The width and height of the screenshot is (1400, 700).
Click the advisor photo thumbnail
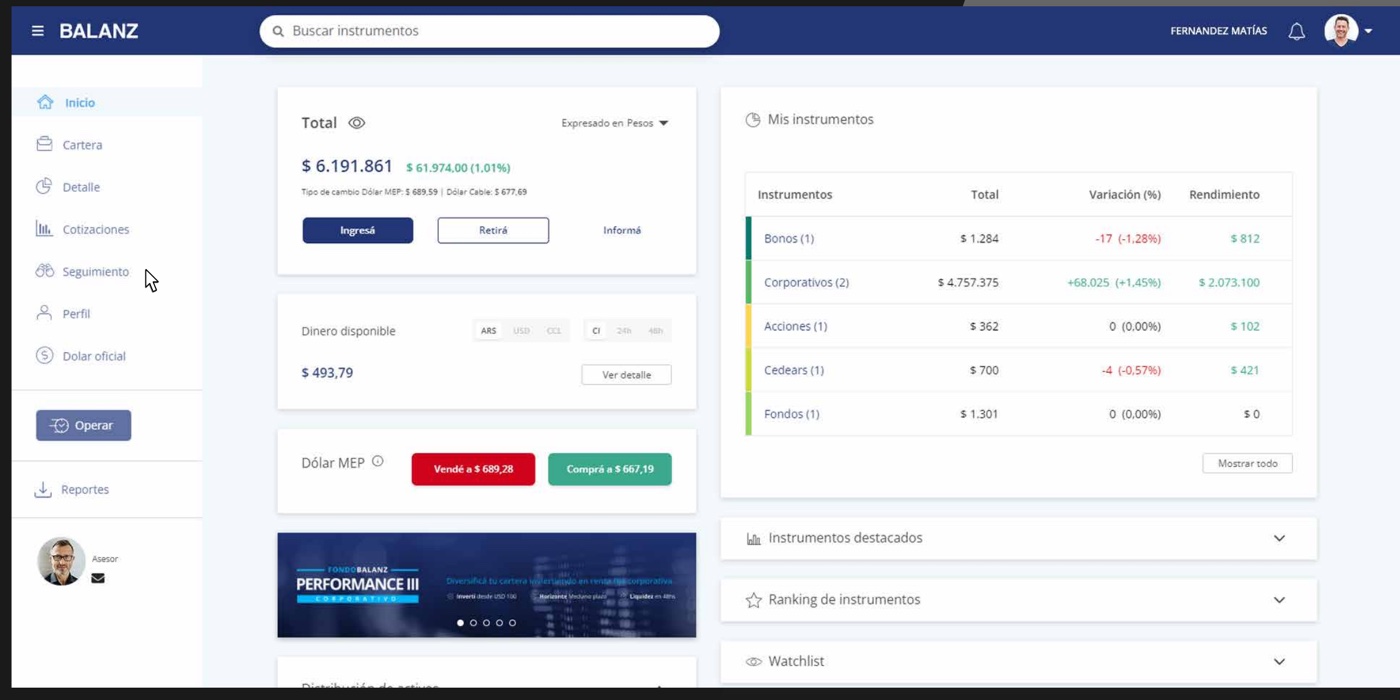pyautogui.click(x=61, y=561)
